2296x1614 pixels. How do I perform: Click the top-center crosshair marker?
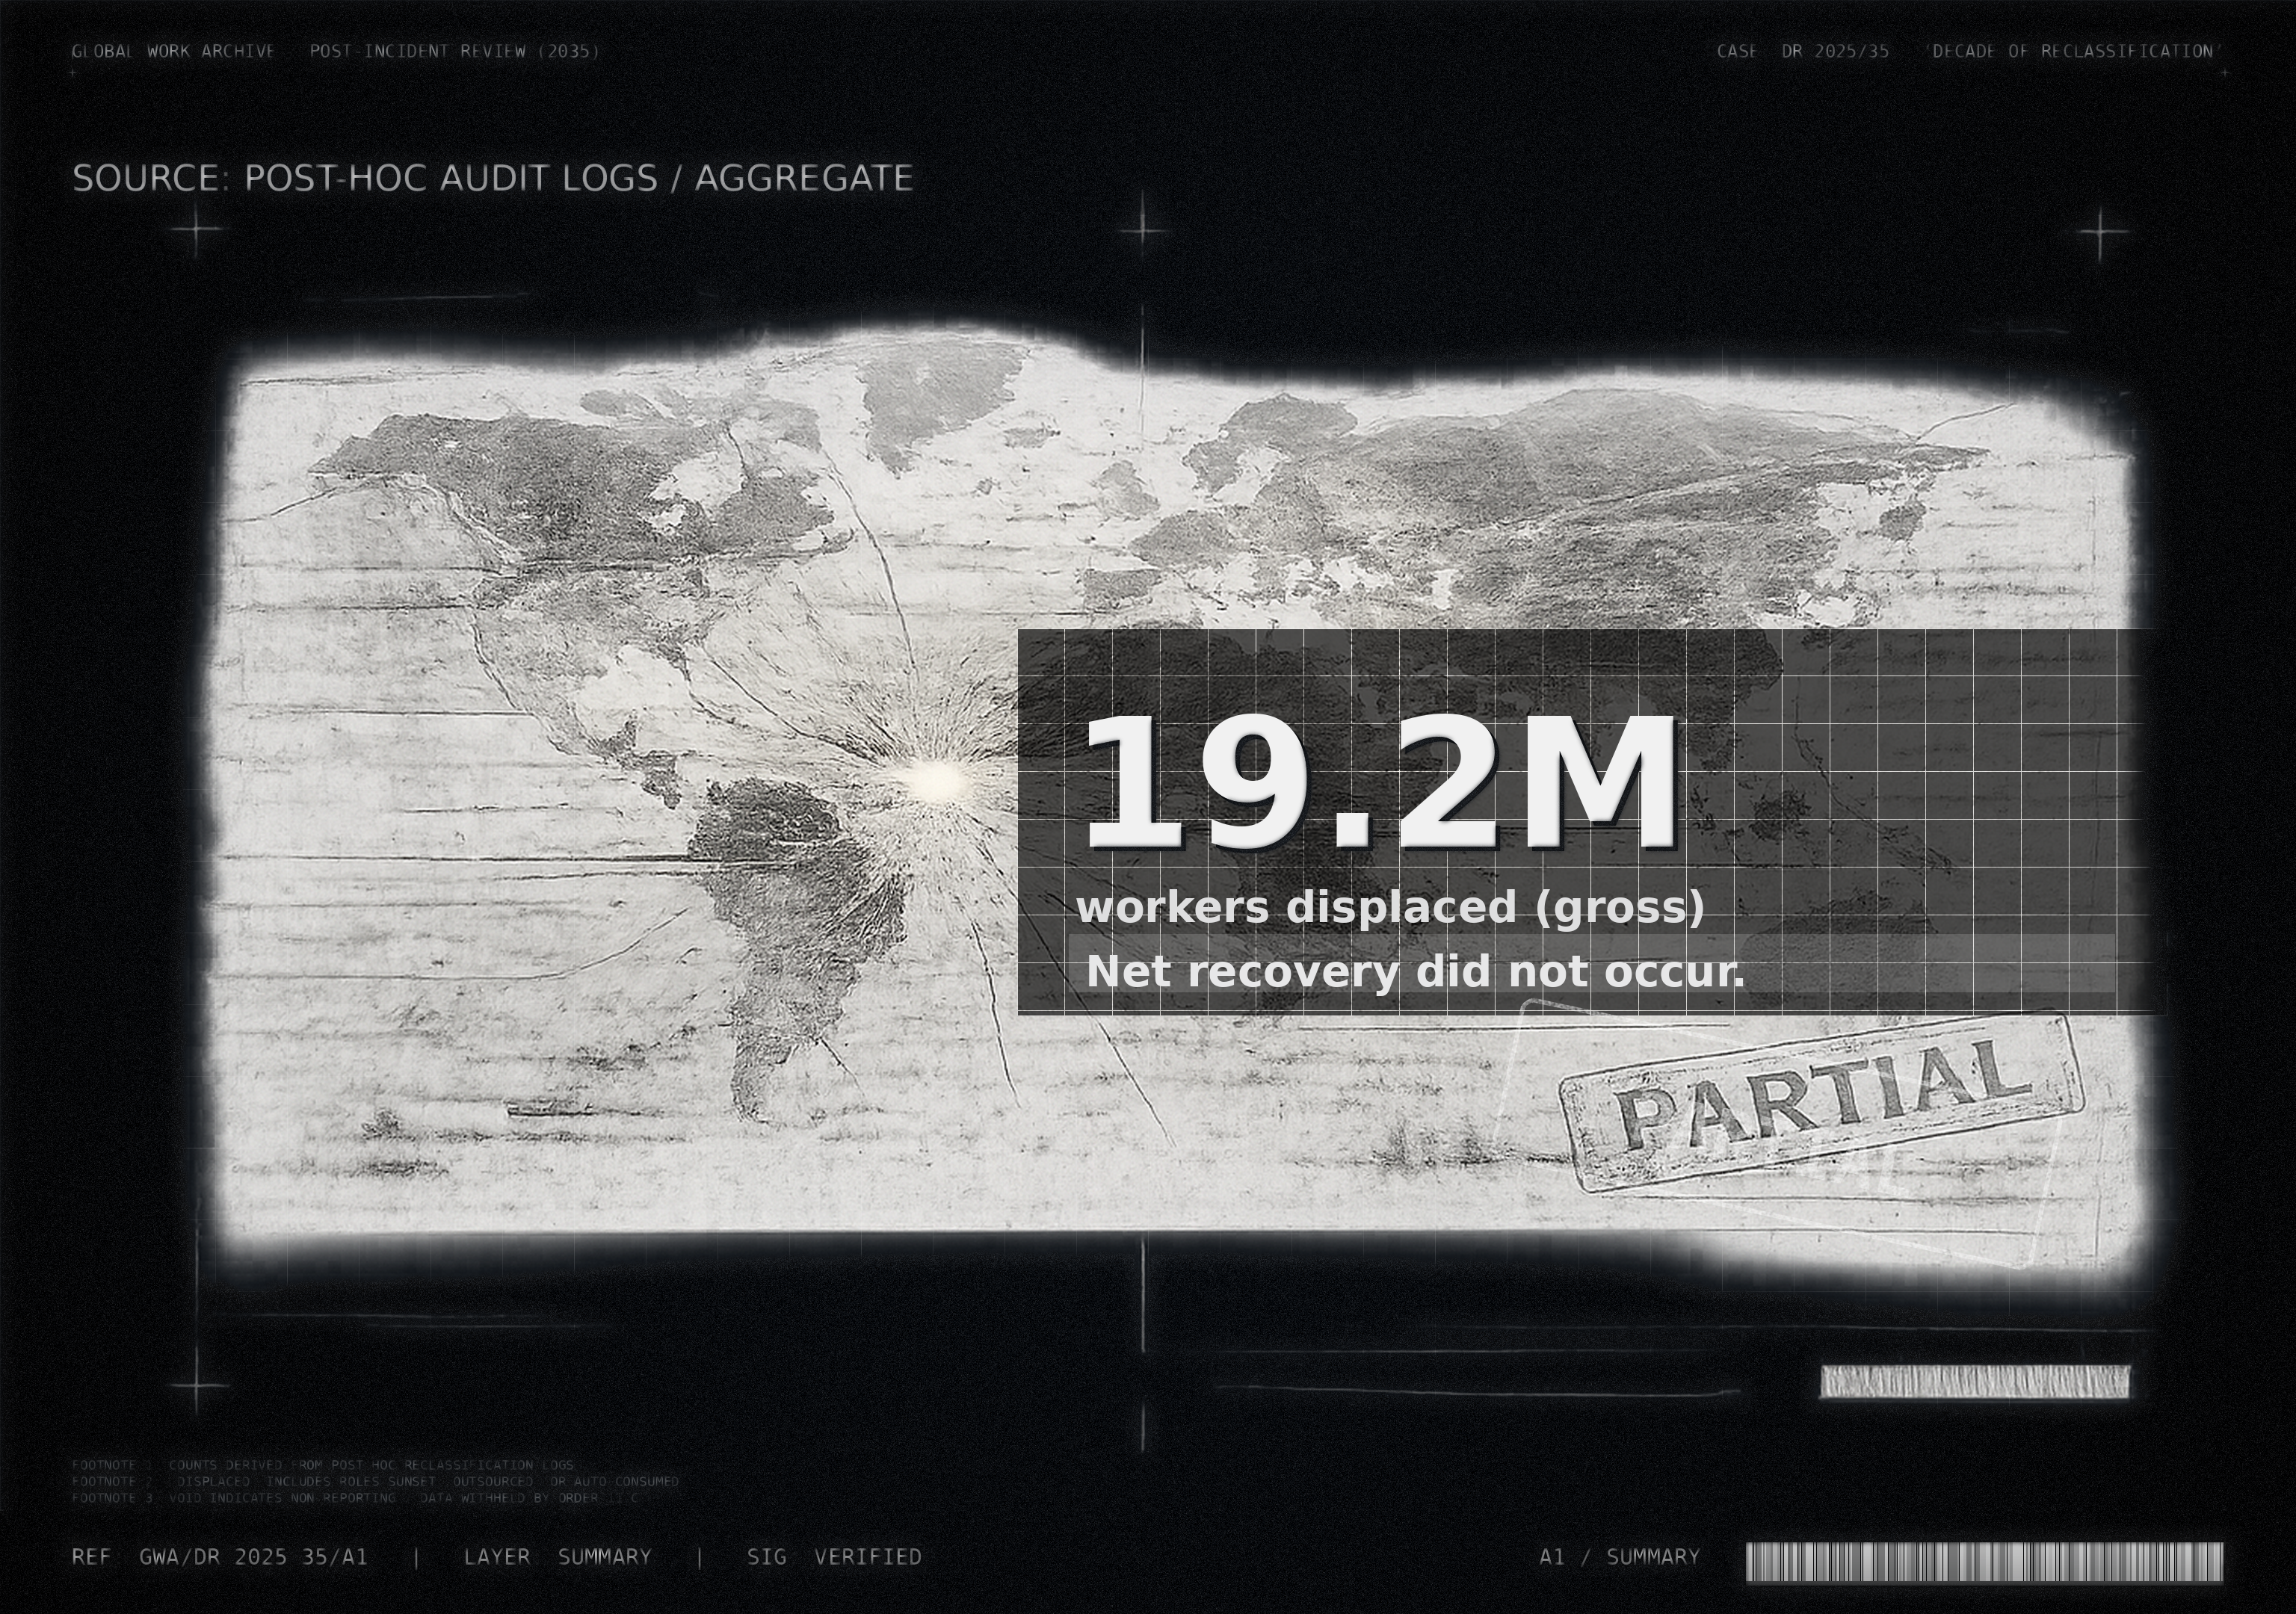[1143, 230]
